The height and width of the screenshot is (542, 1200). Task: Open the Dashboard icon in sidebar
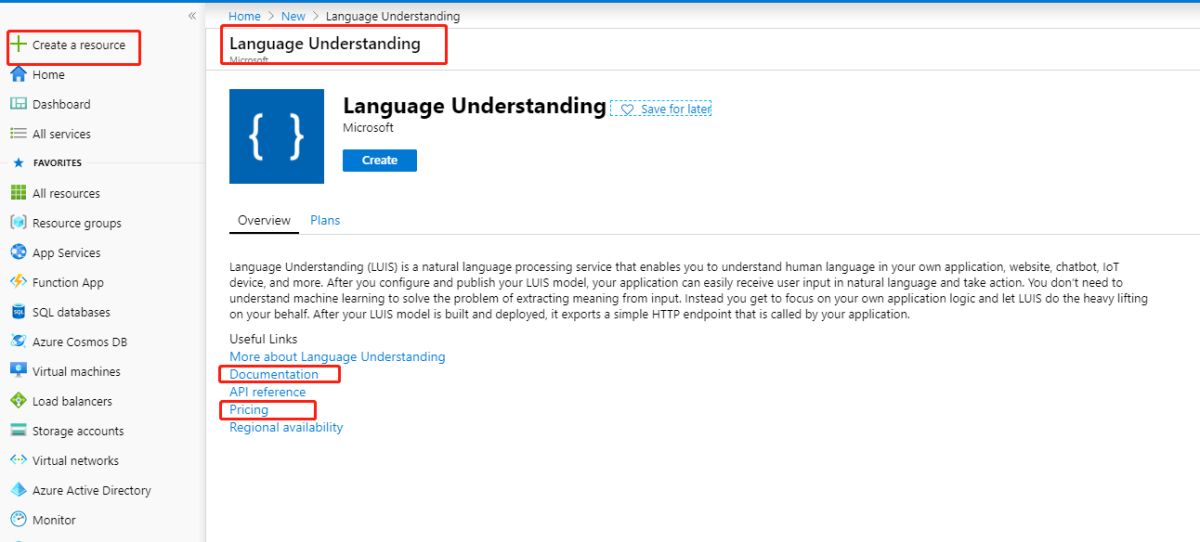click(18, 104)
